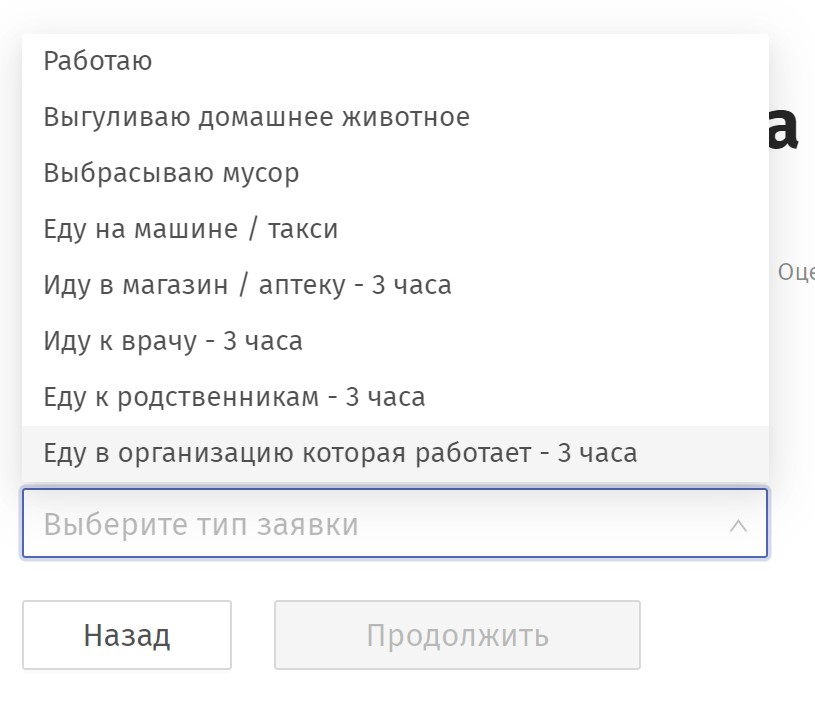Screen dimensions: 815x706
Task: Collapse the list with the chevron arrow
Action: click(x=738, y=525)
